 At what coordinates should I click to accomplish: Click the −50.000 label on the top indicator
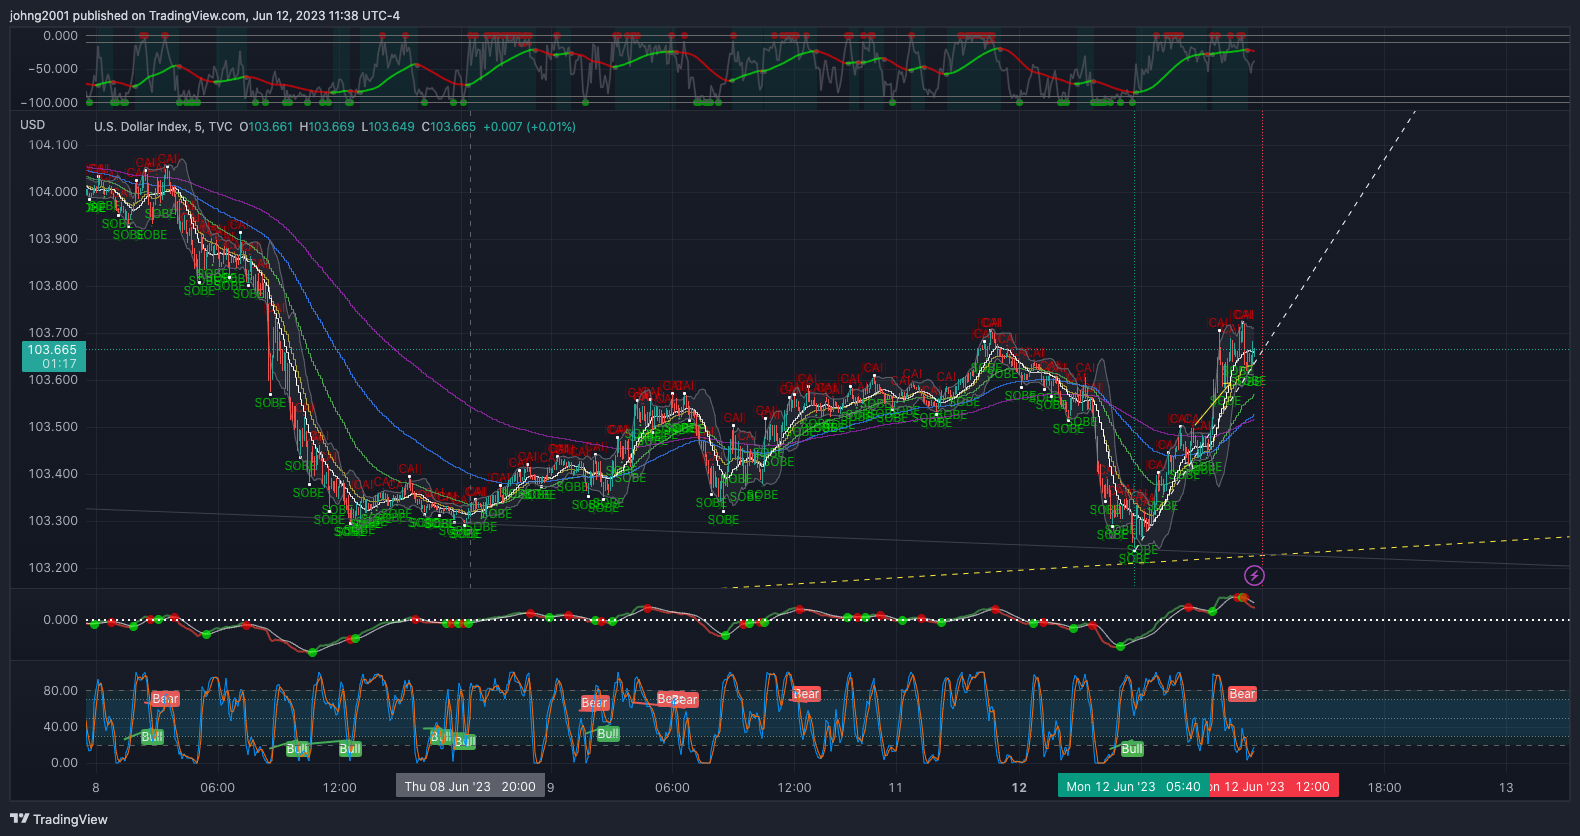[53, 69]
